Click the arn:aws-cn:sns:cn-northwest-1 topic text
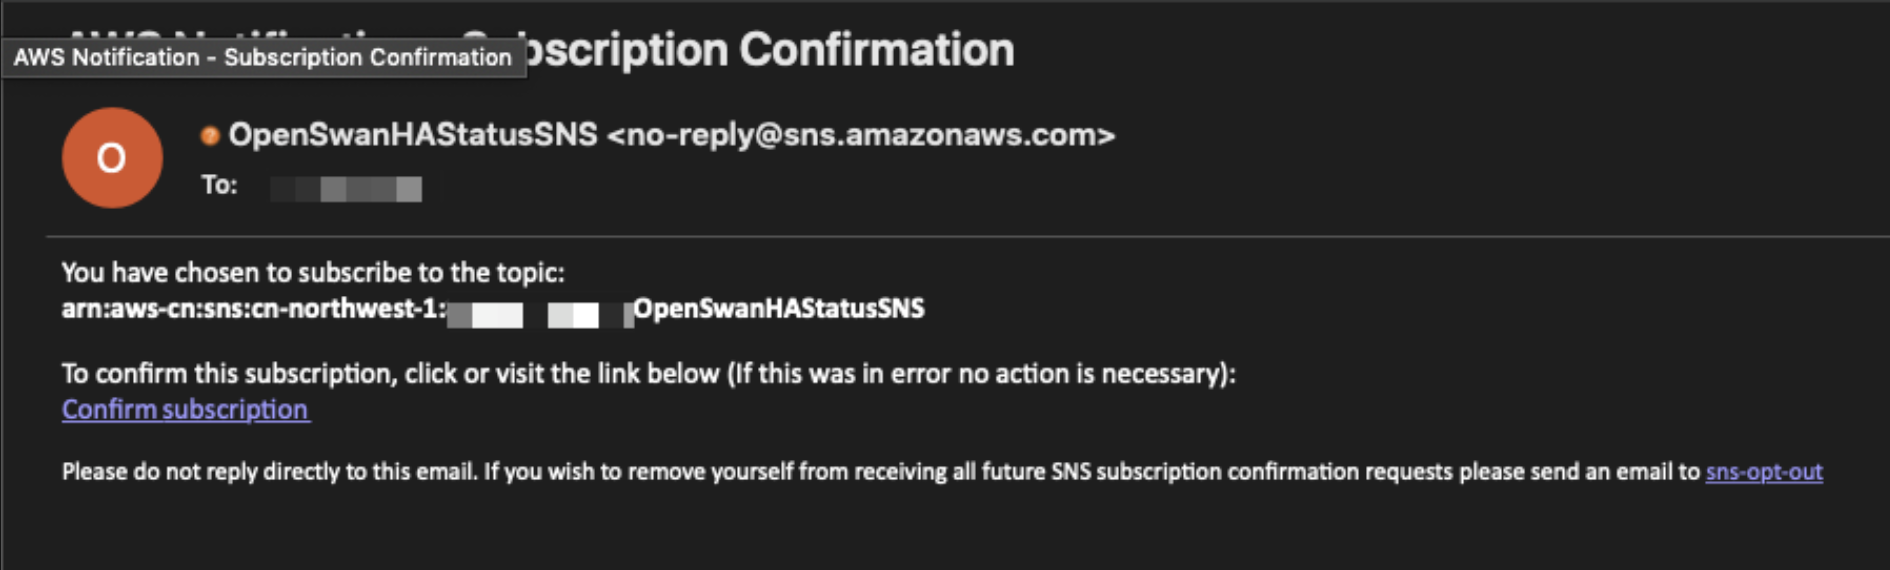The height and width of the screenshot is (570, 1890). 254,308
